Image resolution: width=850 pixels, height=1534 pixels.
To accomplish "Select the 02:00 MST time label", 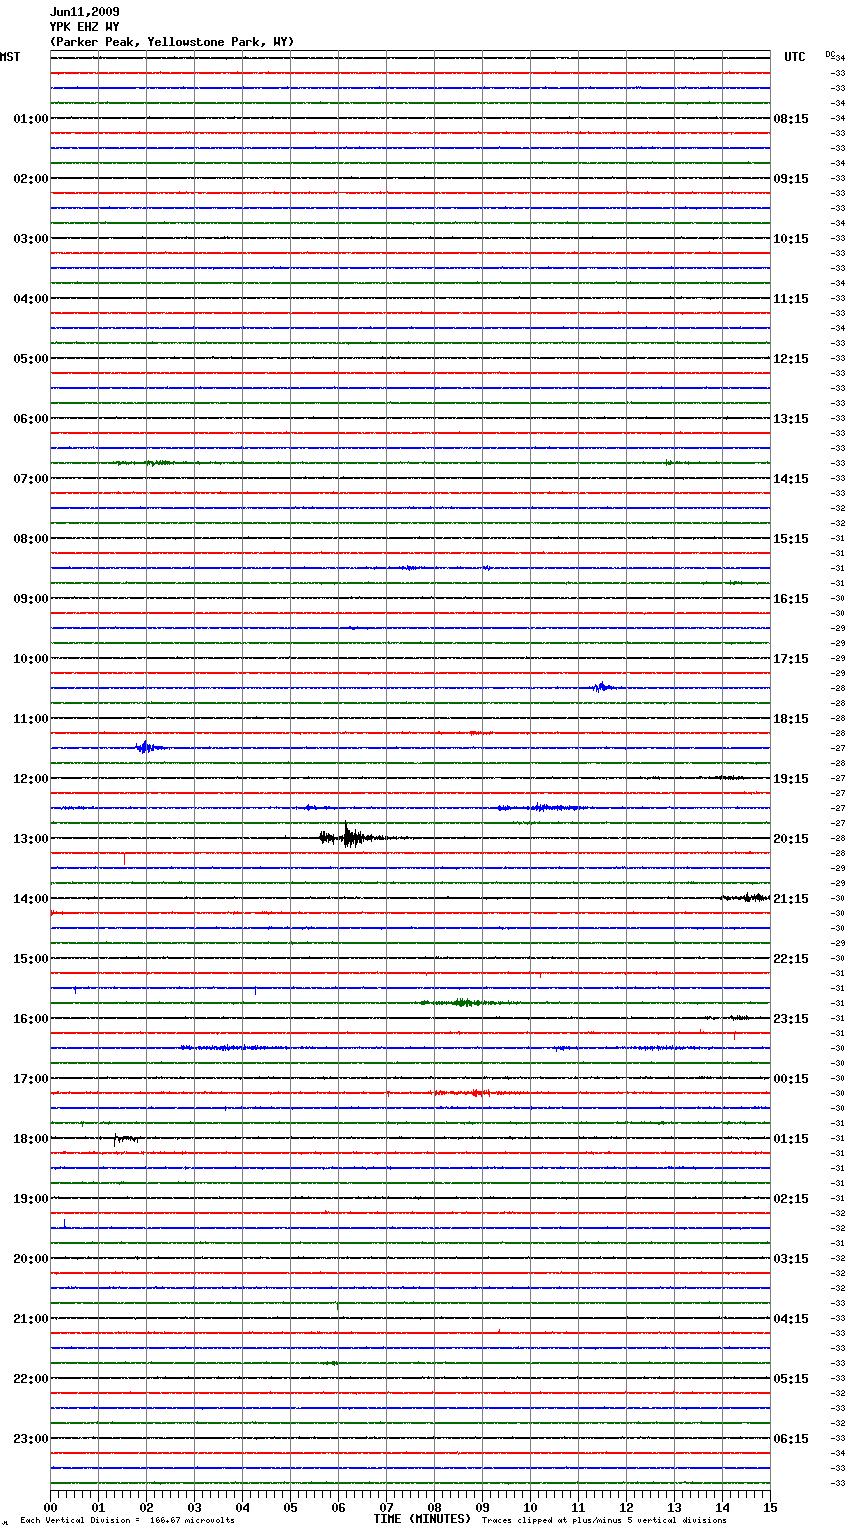I will pyautogui.click(x=31, y=179).
